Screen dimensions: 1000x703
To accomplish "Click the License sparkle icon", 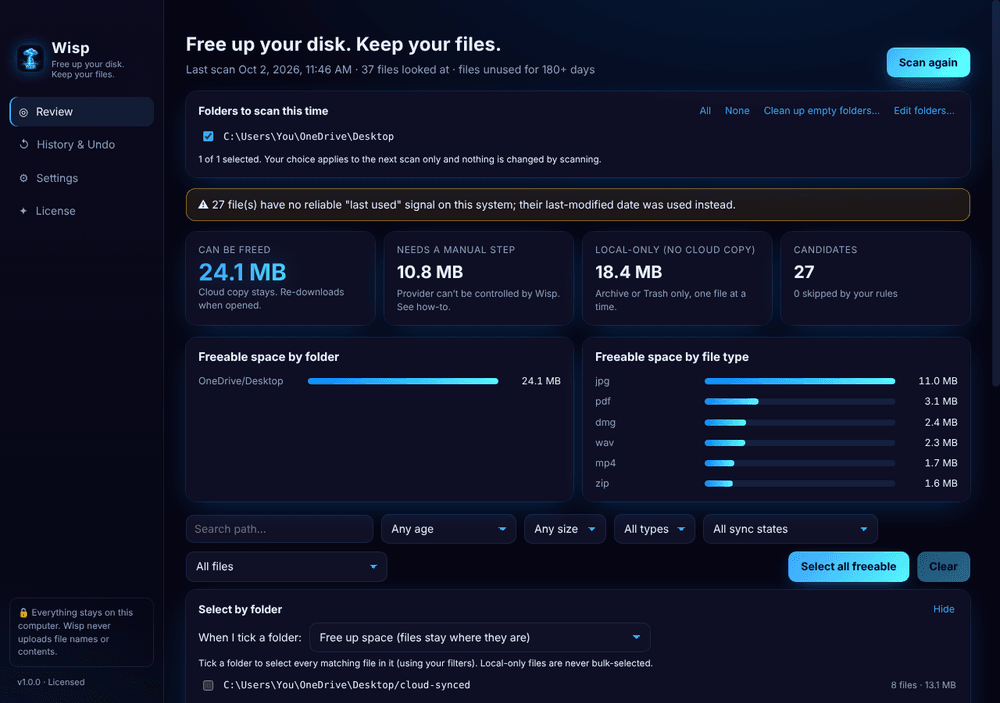I will (24, 211).
